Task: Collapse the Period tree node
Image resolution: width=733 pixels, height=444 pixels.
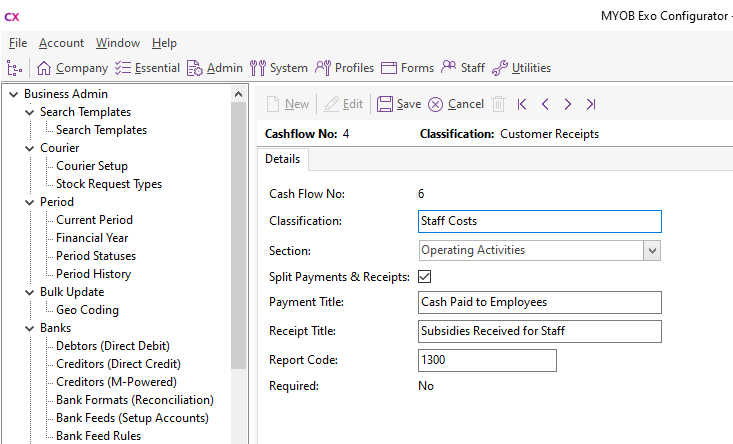Action: (x=30, y=202)
